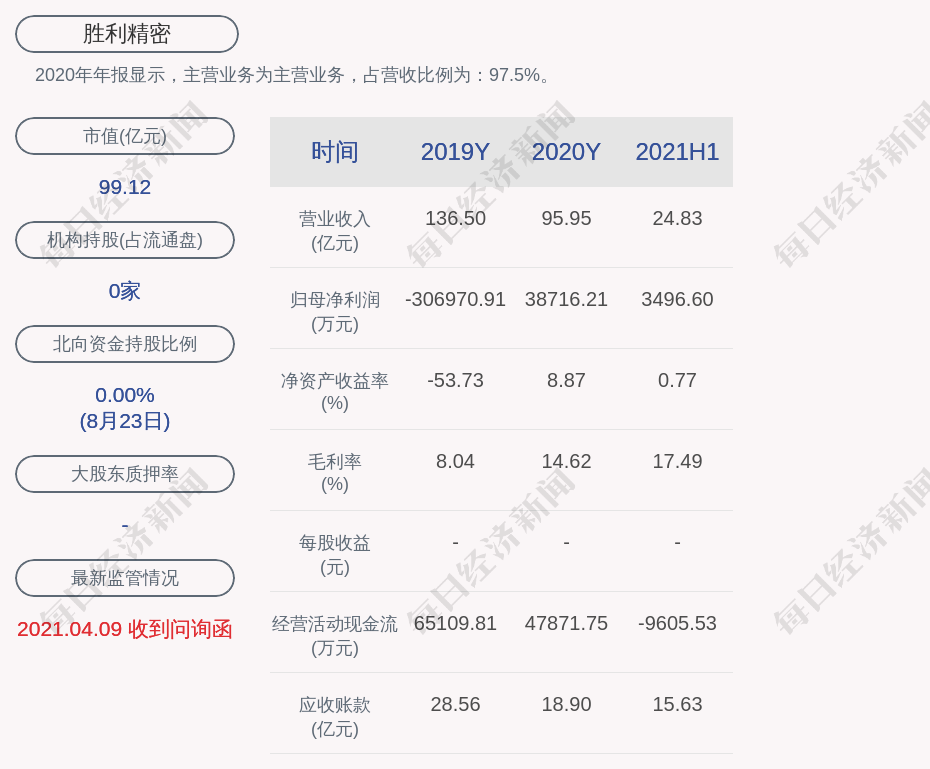The width and height of the screenshot is (930, 769).
Task: Click net profit value -306970.91
Action: [x=455, y=299]
